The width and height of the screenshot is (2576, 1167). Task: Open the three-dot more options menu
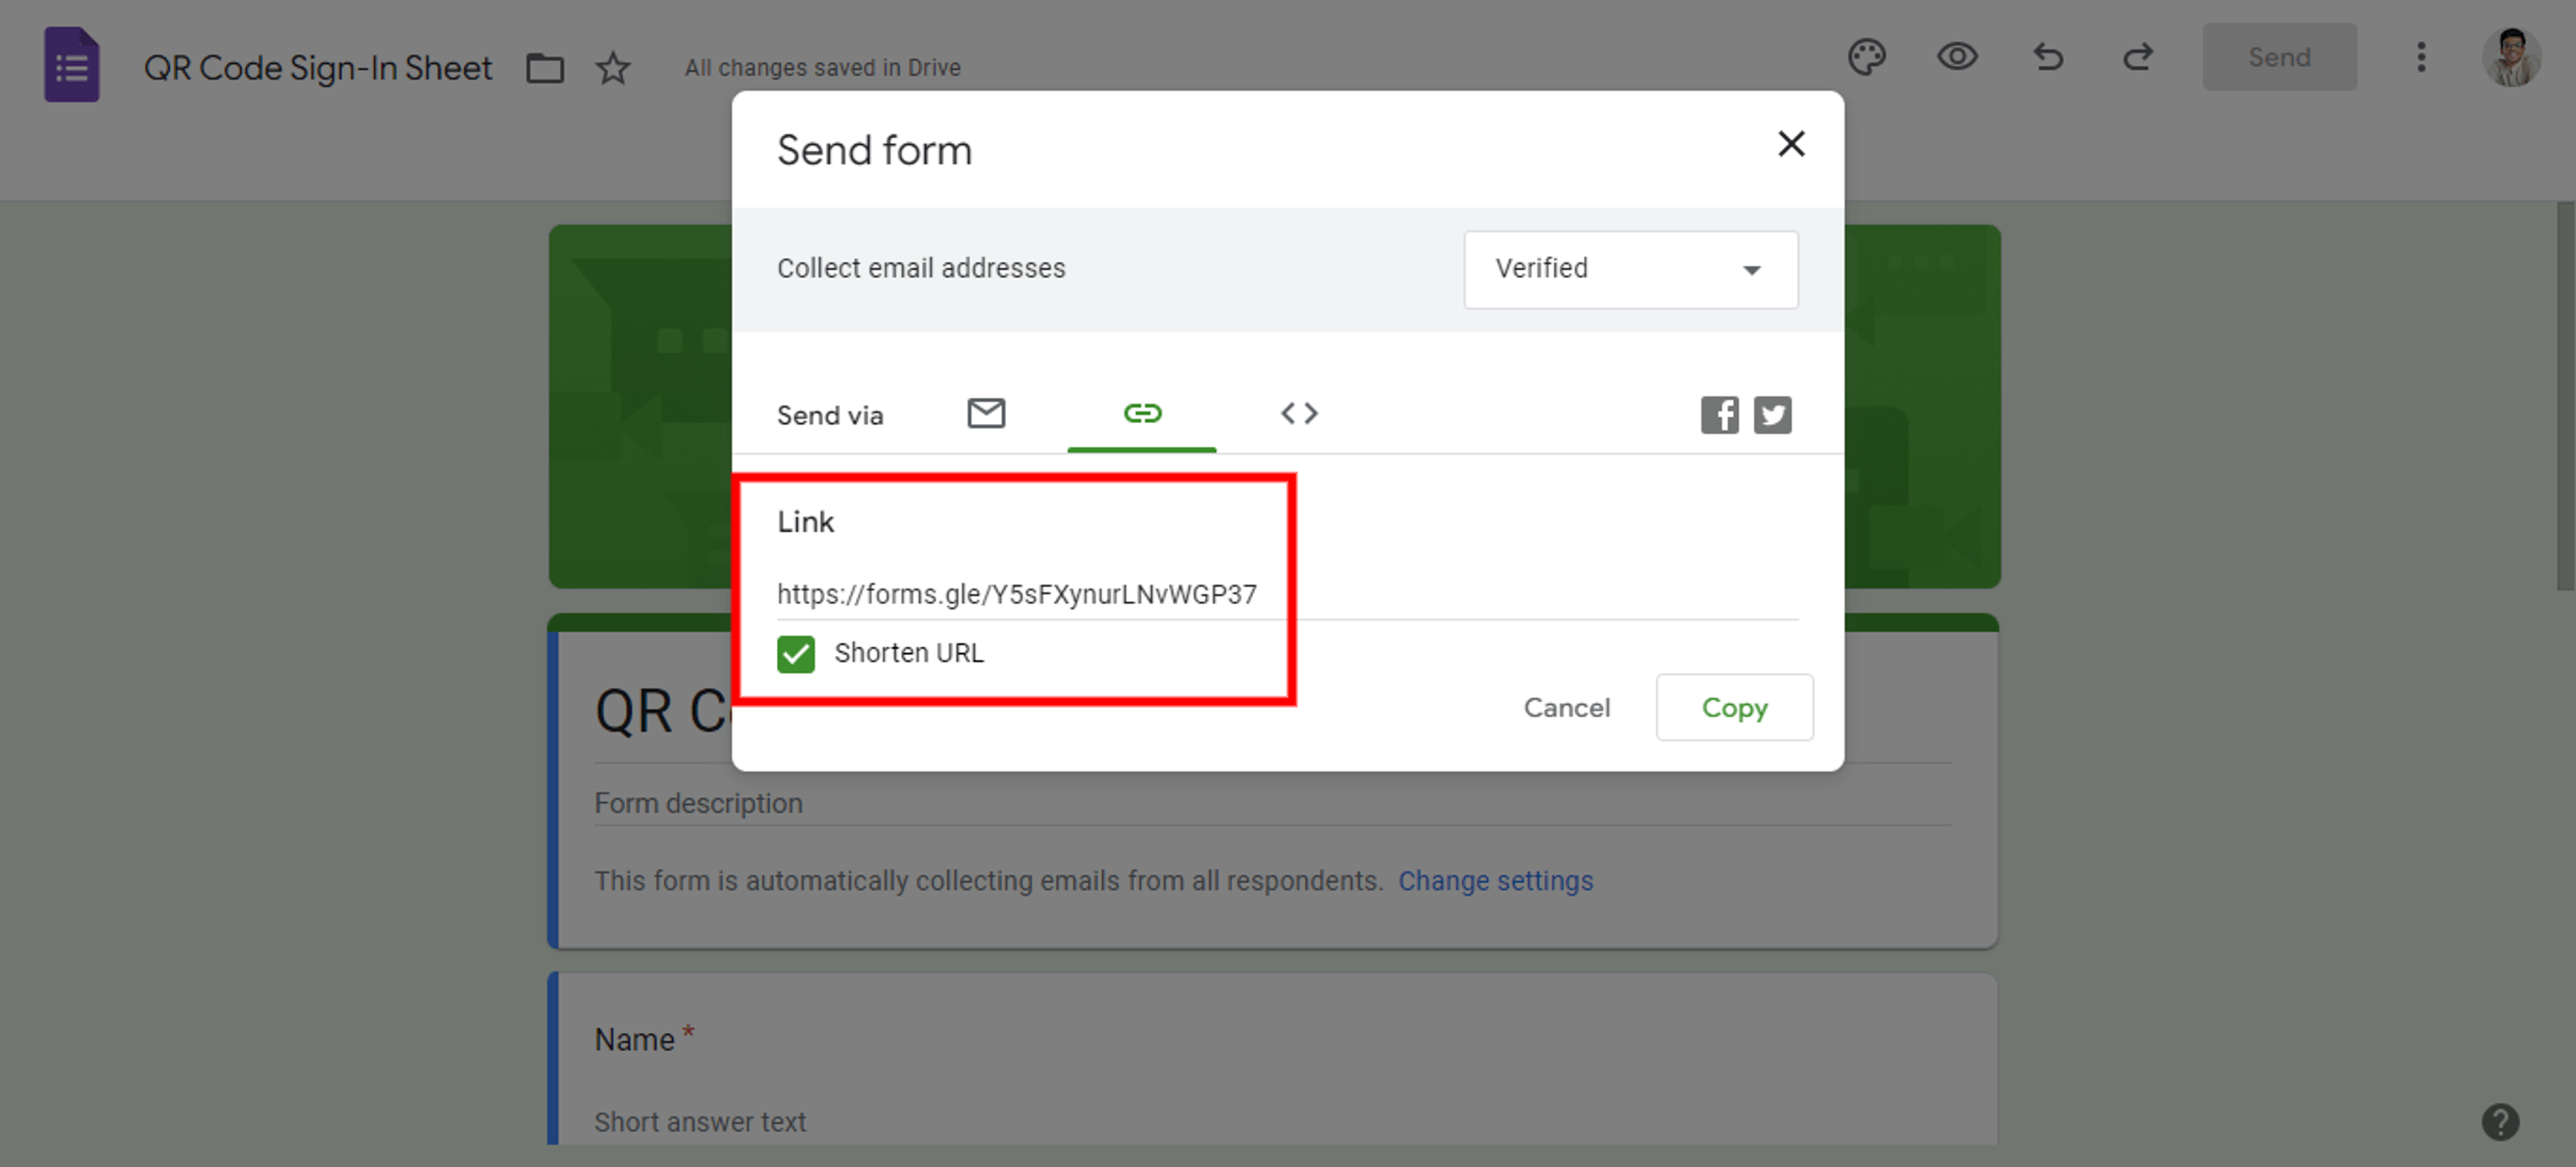pos(2421,57)
